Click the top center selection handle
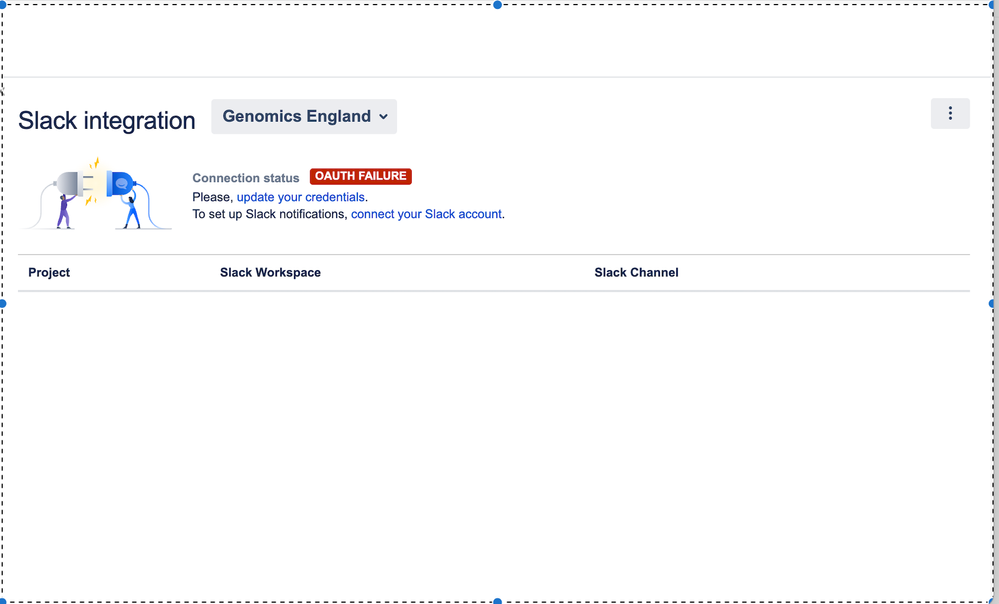 coord(497,5)
